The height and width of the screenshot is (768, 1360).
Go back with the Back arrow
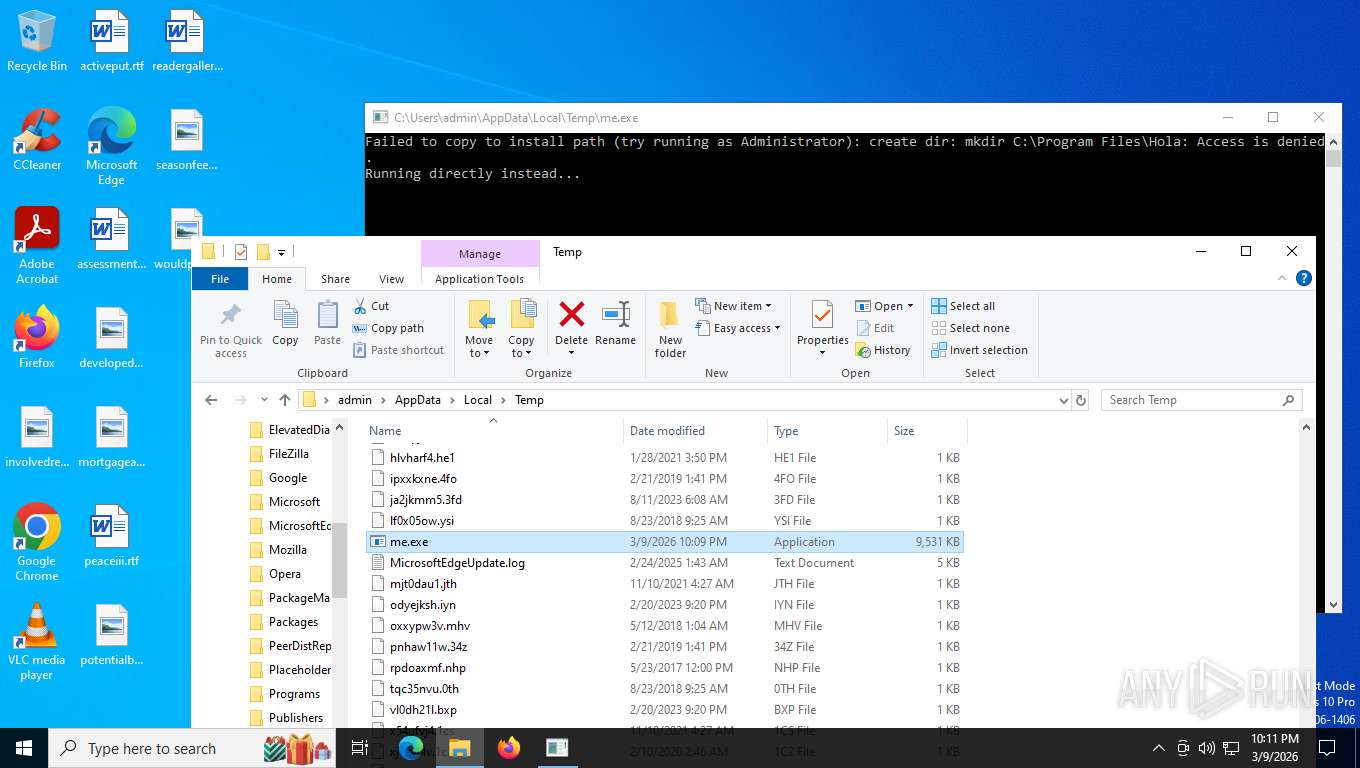click(211, 400)
